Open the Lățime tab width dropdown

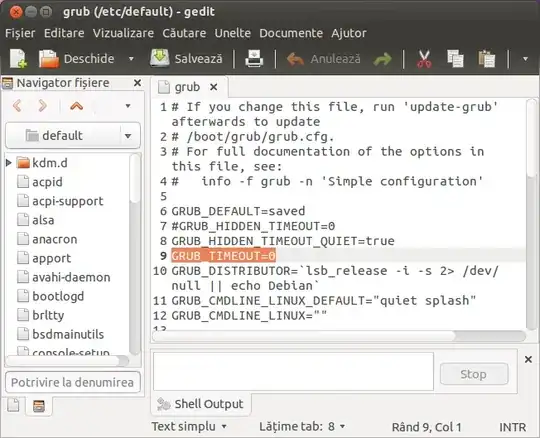tap(302, 427)
